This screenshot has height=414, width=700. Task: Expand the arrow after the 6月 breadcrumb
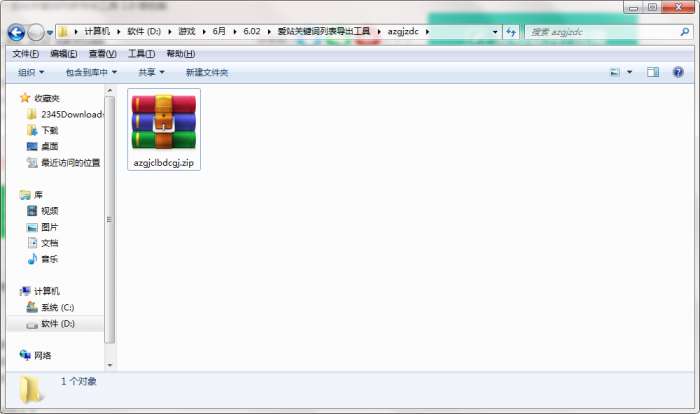[235, 32]
